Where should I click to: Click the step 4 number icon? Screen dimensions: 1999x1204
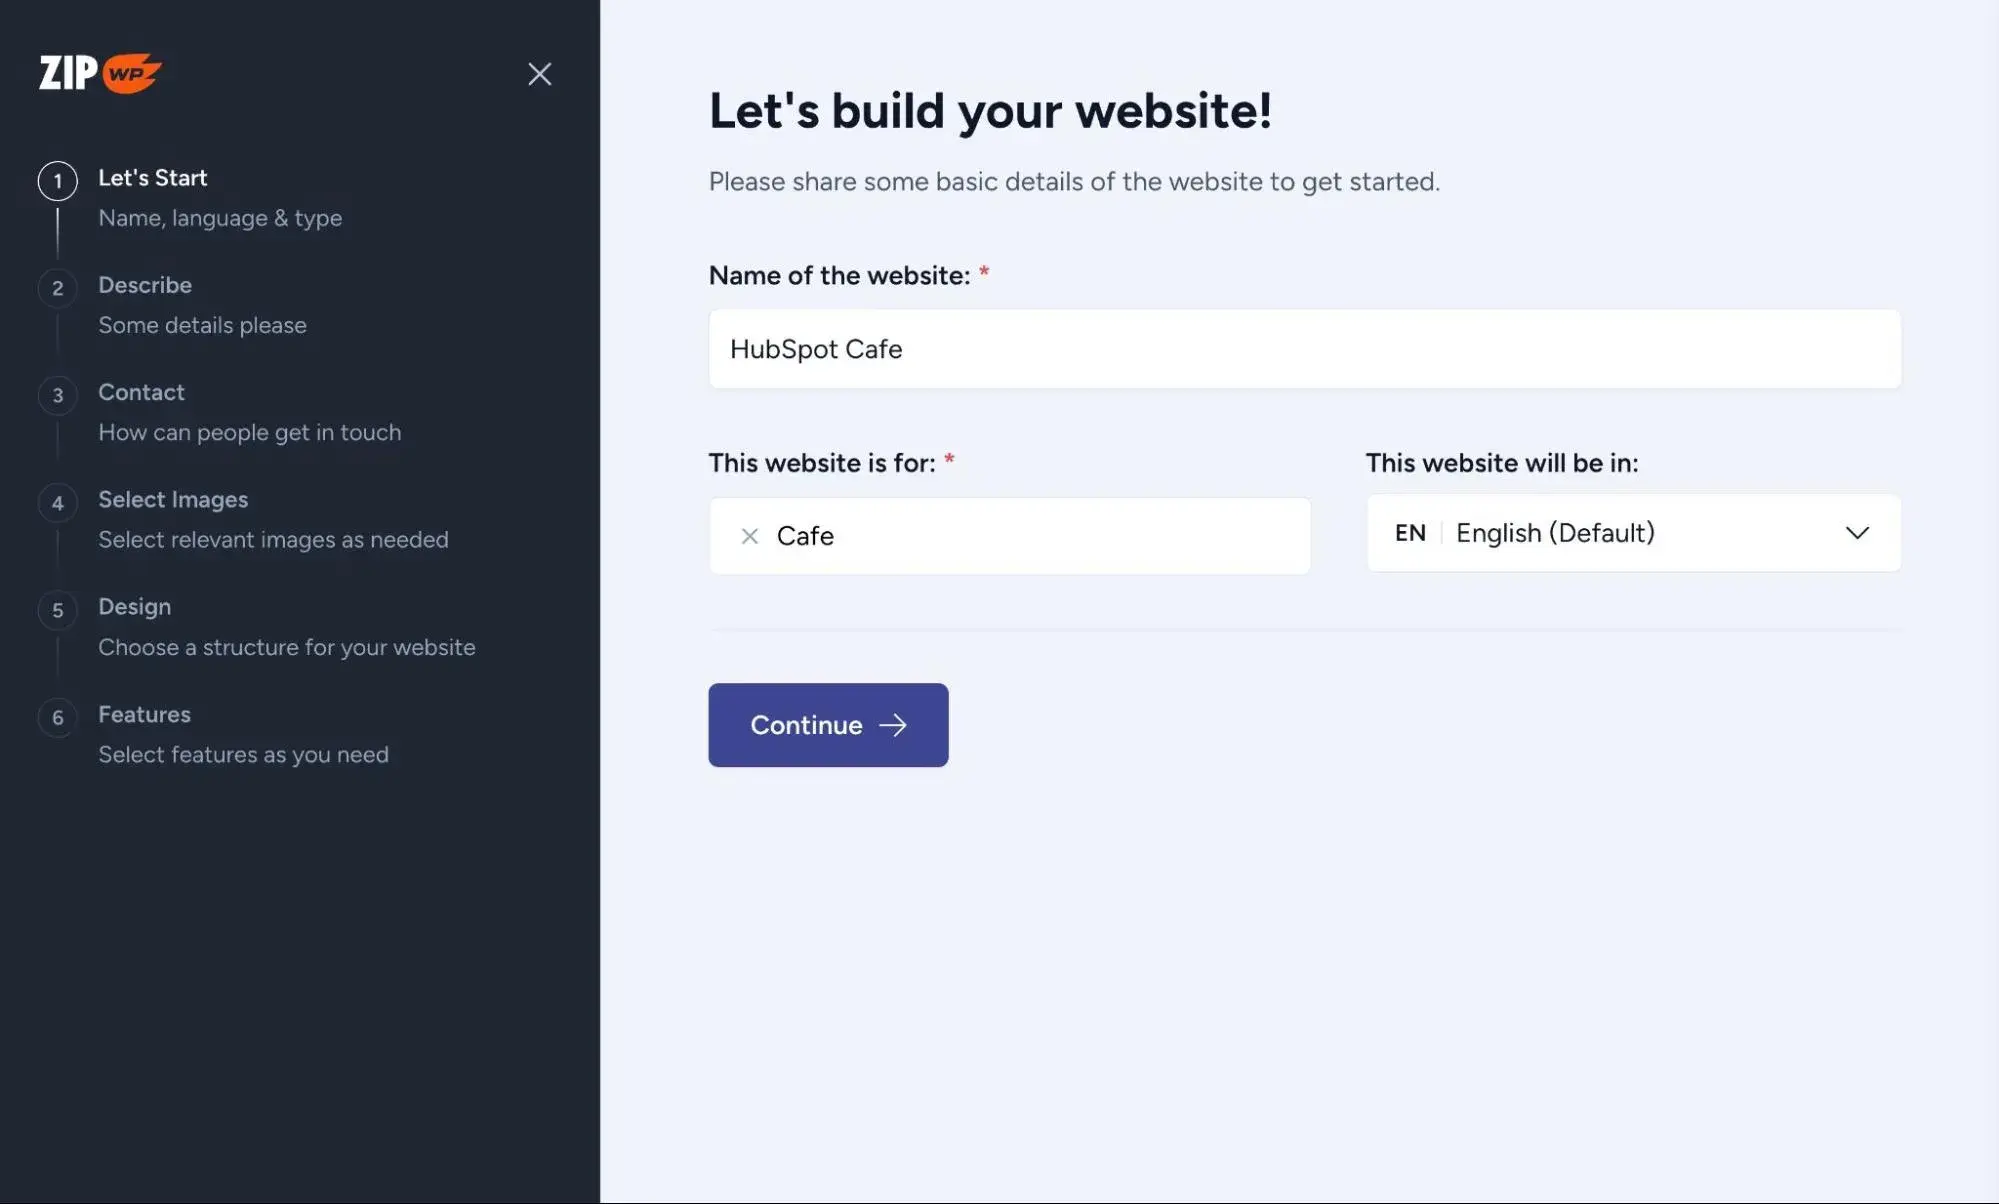58,503
